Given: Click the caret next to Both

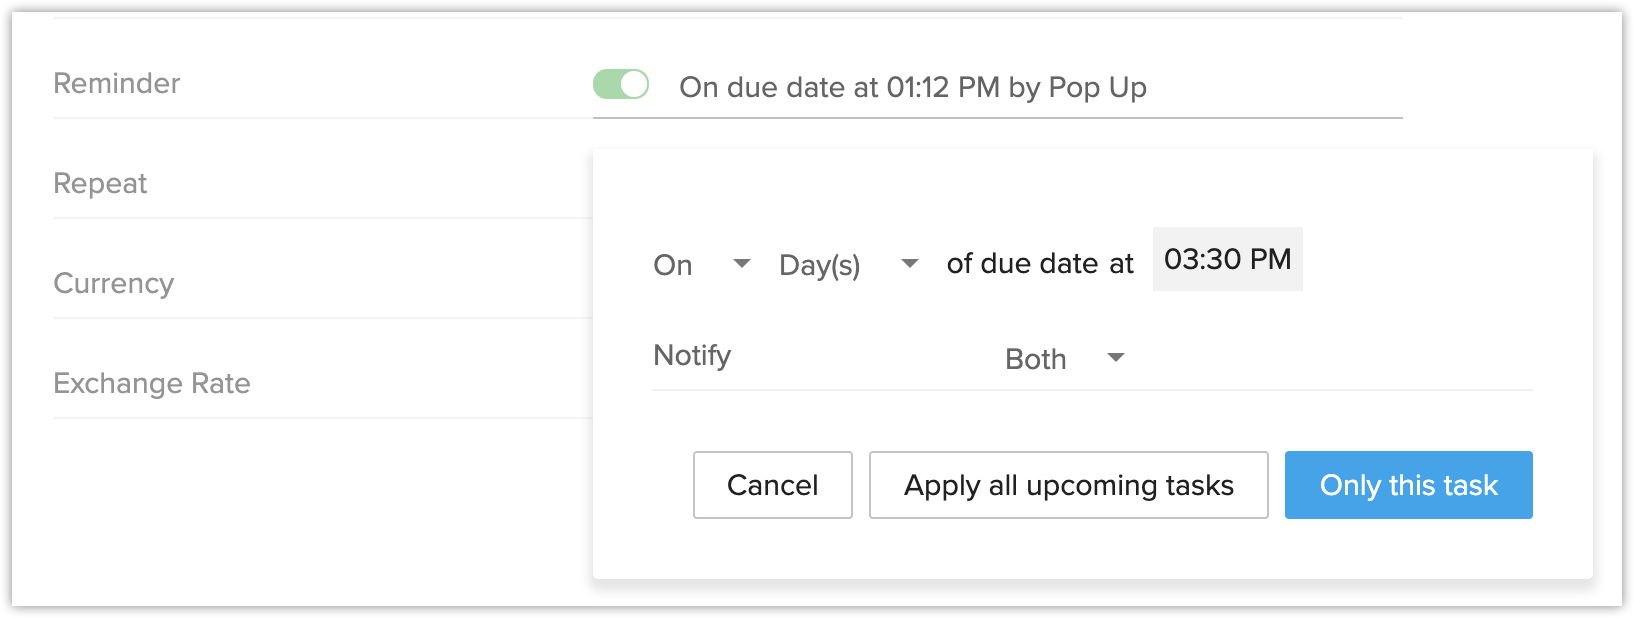Looking at the screenshot, I should click(x=1116, y=358).
